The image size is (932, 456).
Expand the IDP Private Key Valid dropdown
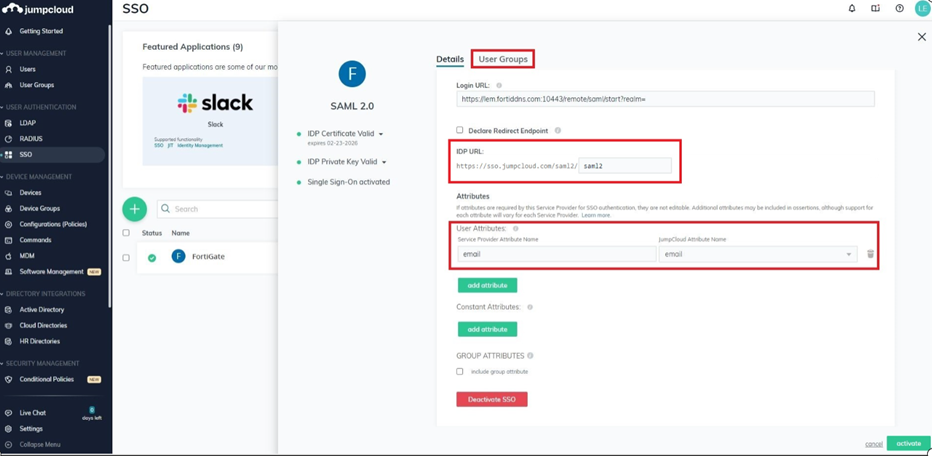click(x=384, y=162)
